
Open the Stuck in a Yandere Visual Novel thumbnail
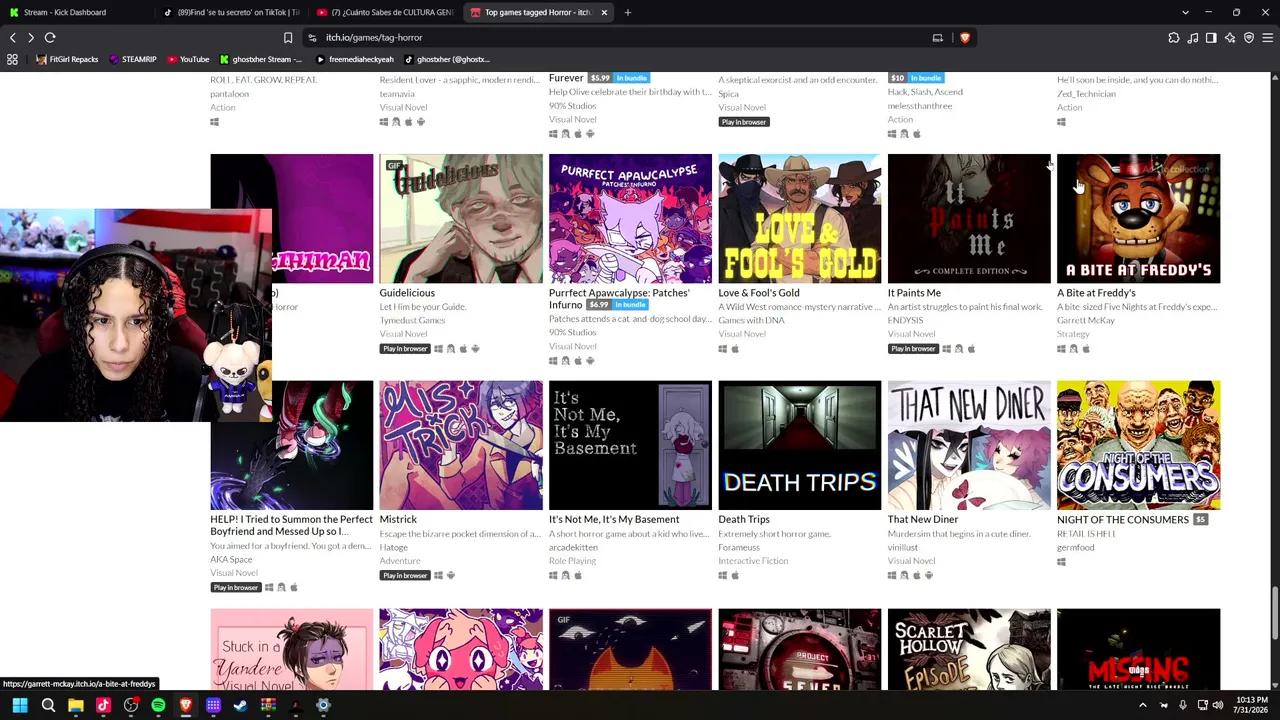coord(292,649)
